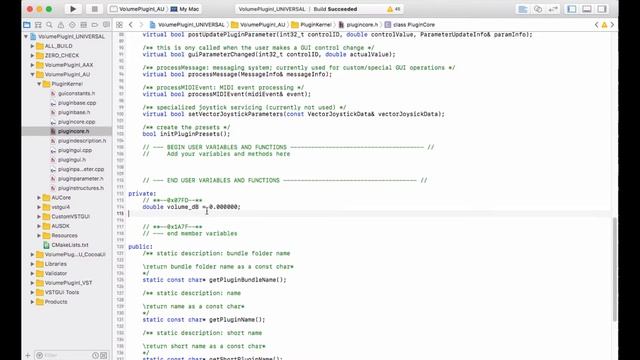
Task: Open the Find navigator magnifier icon
Action: tap(49, 25)
